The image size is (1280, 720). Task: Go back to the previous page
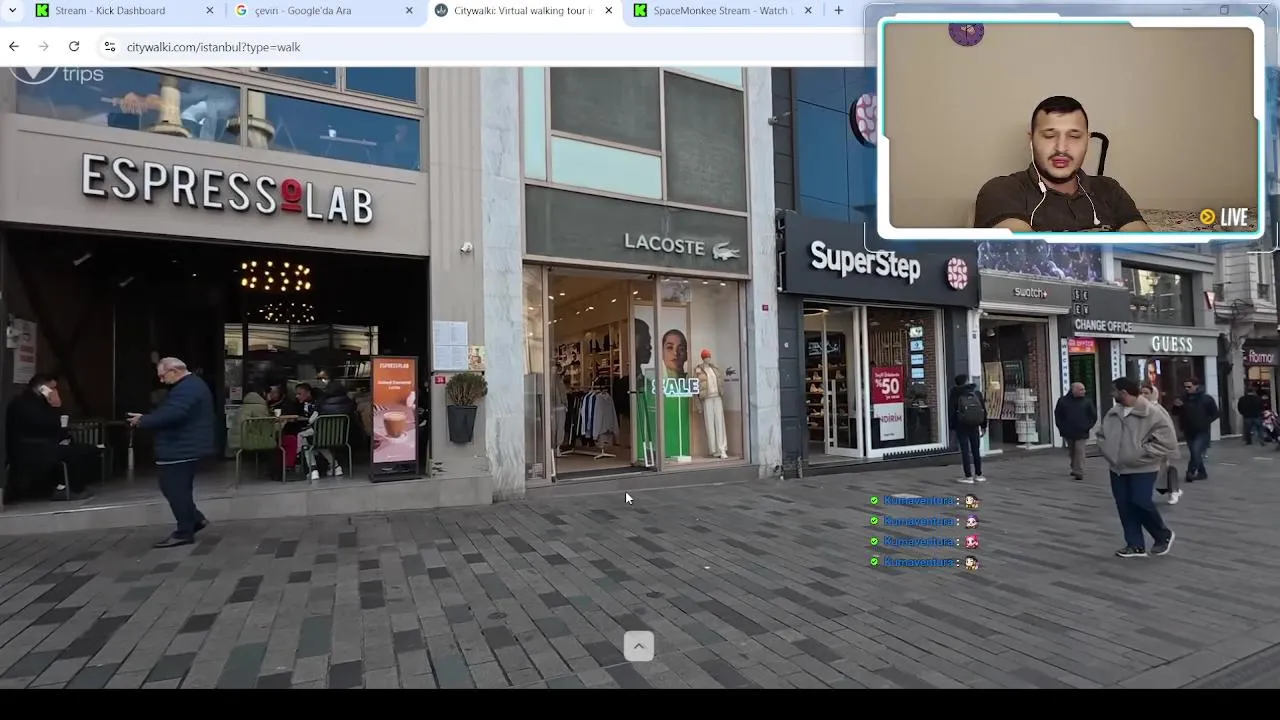coord(13,46)
